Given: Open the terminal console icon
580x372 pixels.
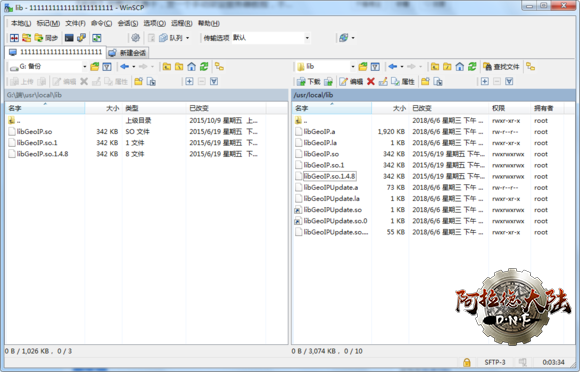Looking at the screenshot, I should [69, 38].
